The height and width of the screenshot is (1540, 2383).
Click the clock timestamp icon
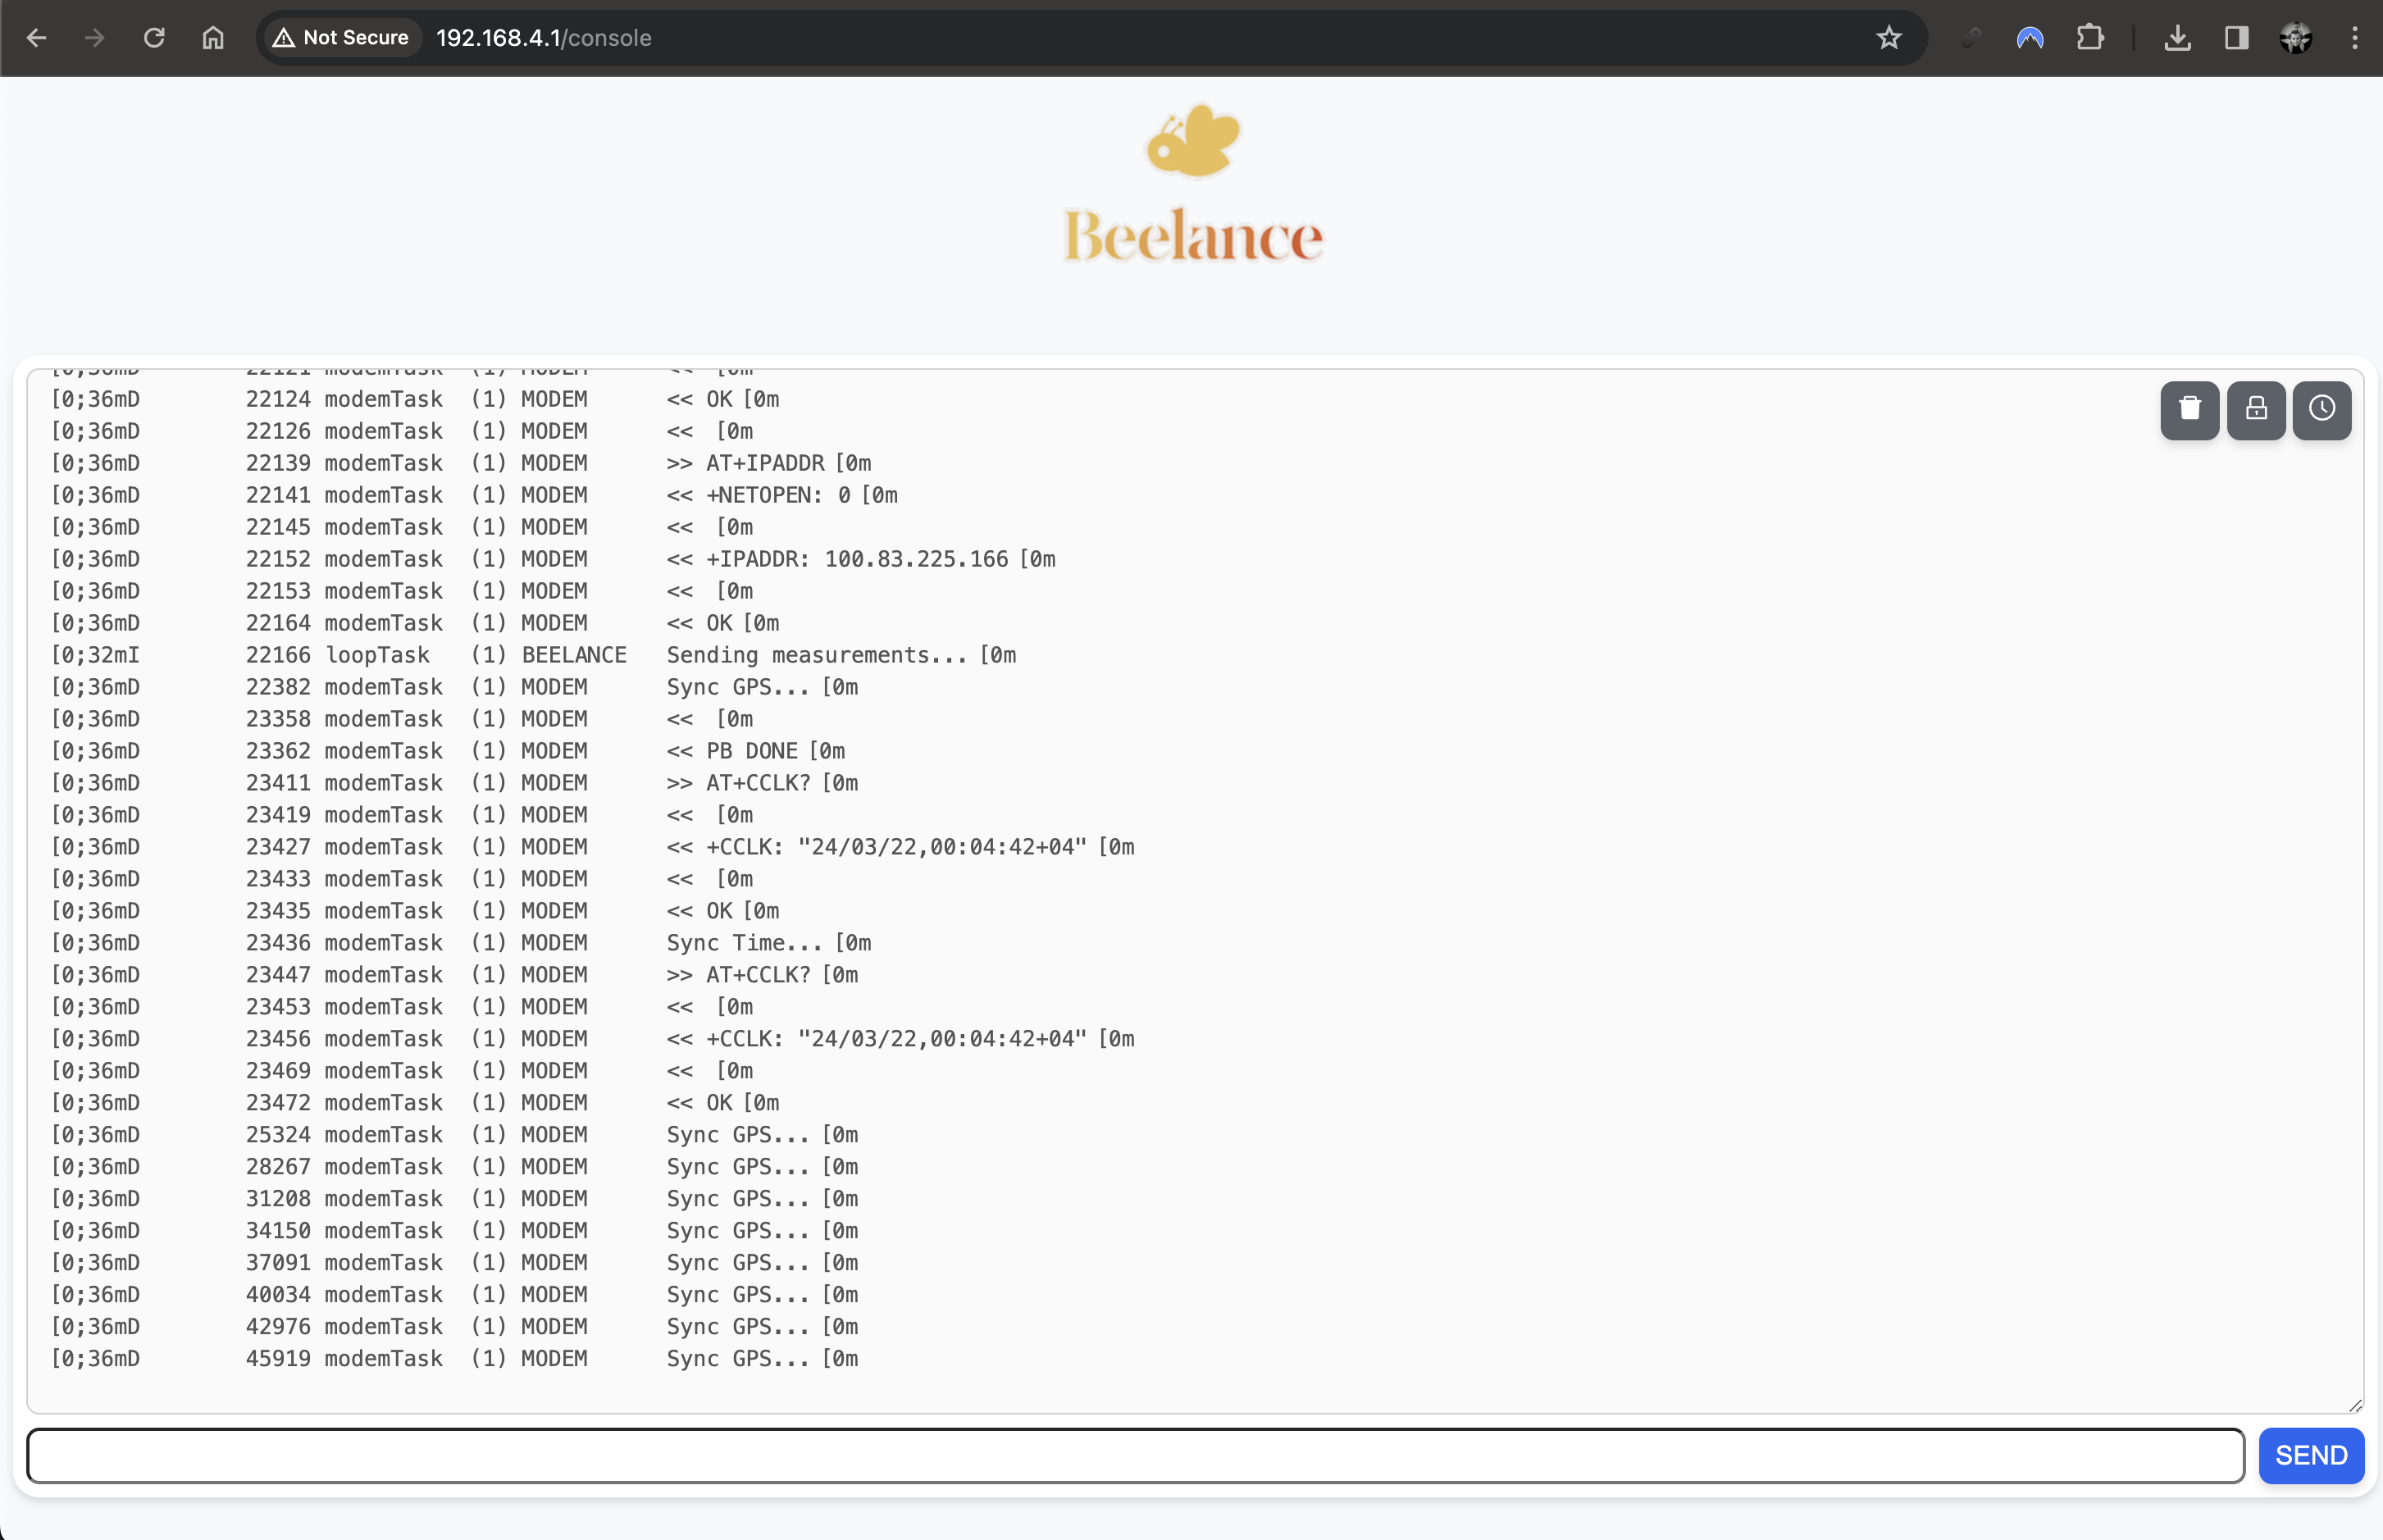pos(2321,409)
